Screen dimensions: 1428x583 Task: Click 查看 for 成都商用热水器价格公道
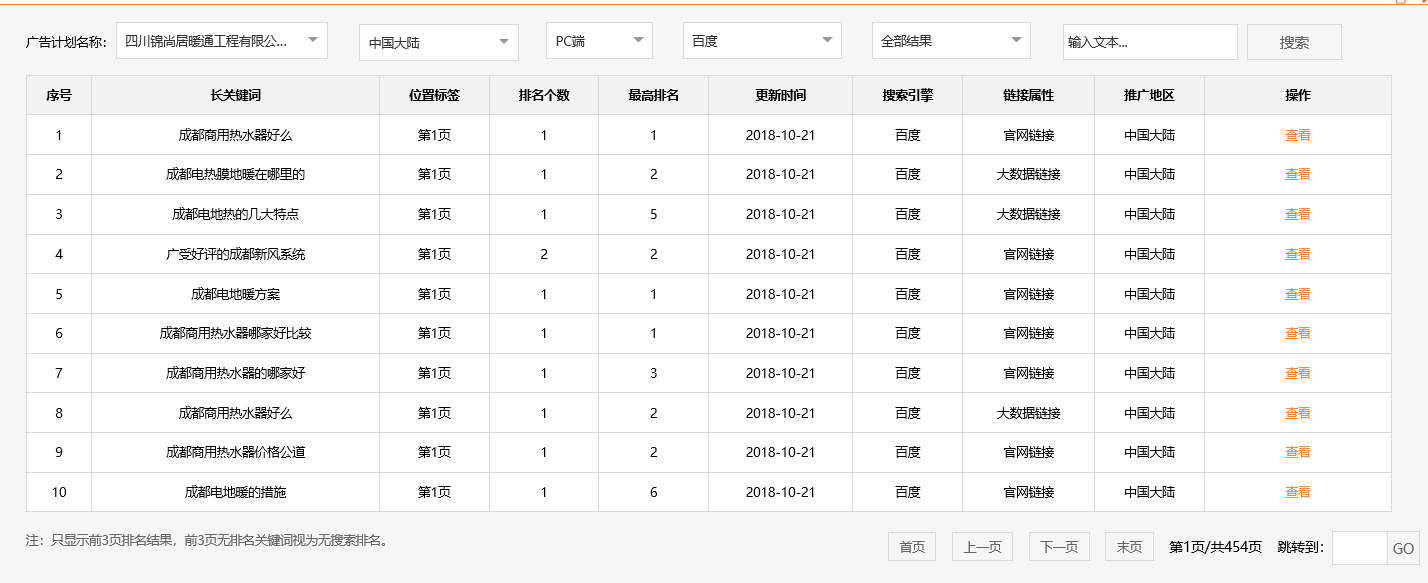tap(1296, 452)
